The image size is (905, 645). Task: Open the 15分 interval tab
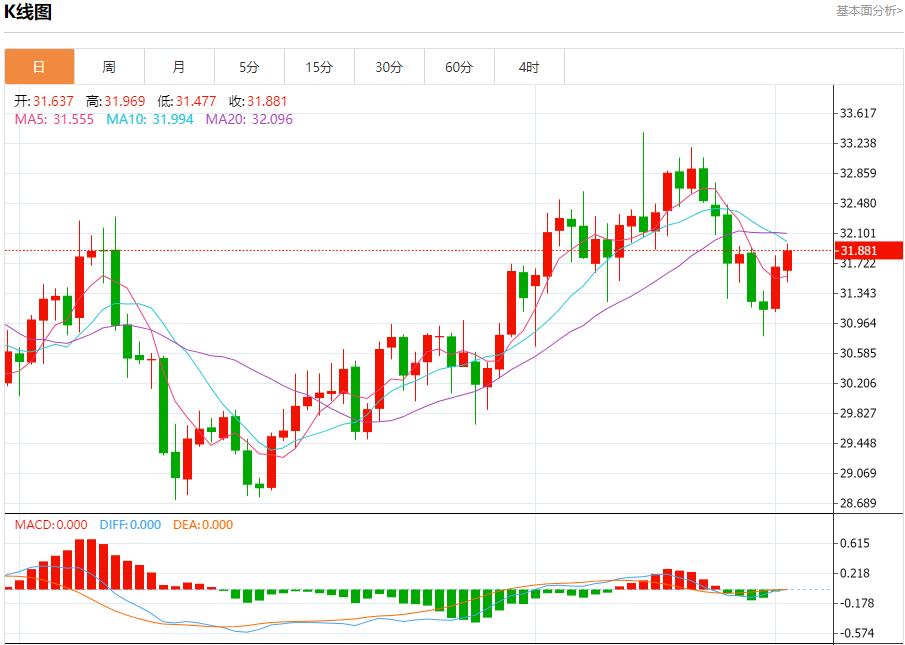(319, 67)
